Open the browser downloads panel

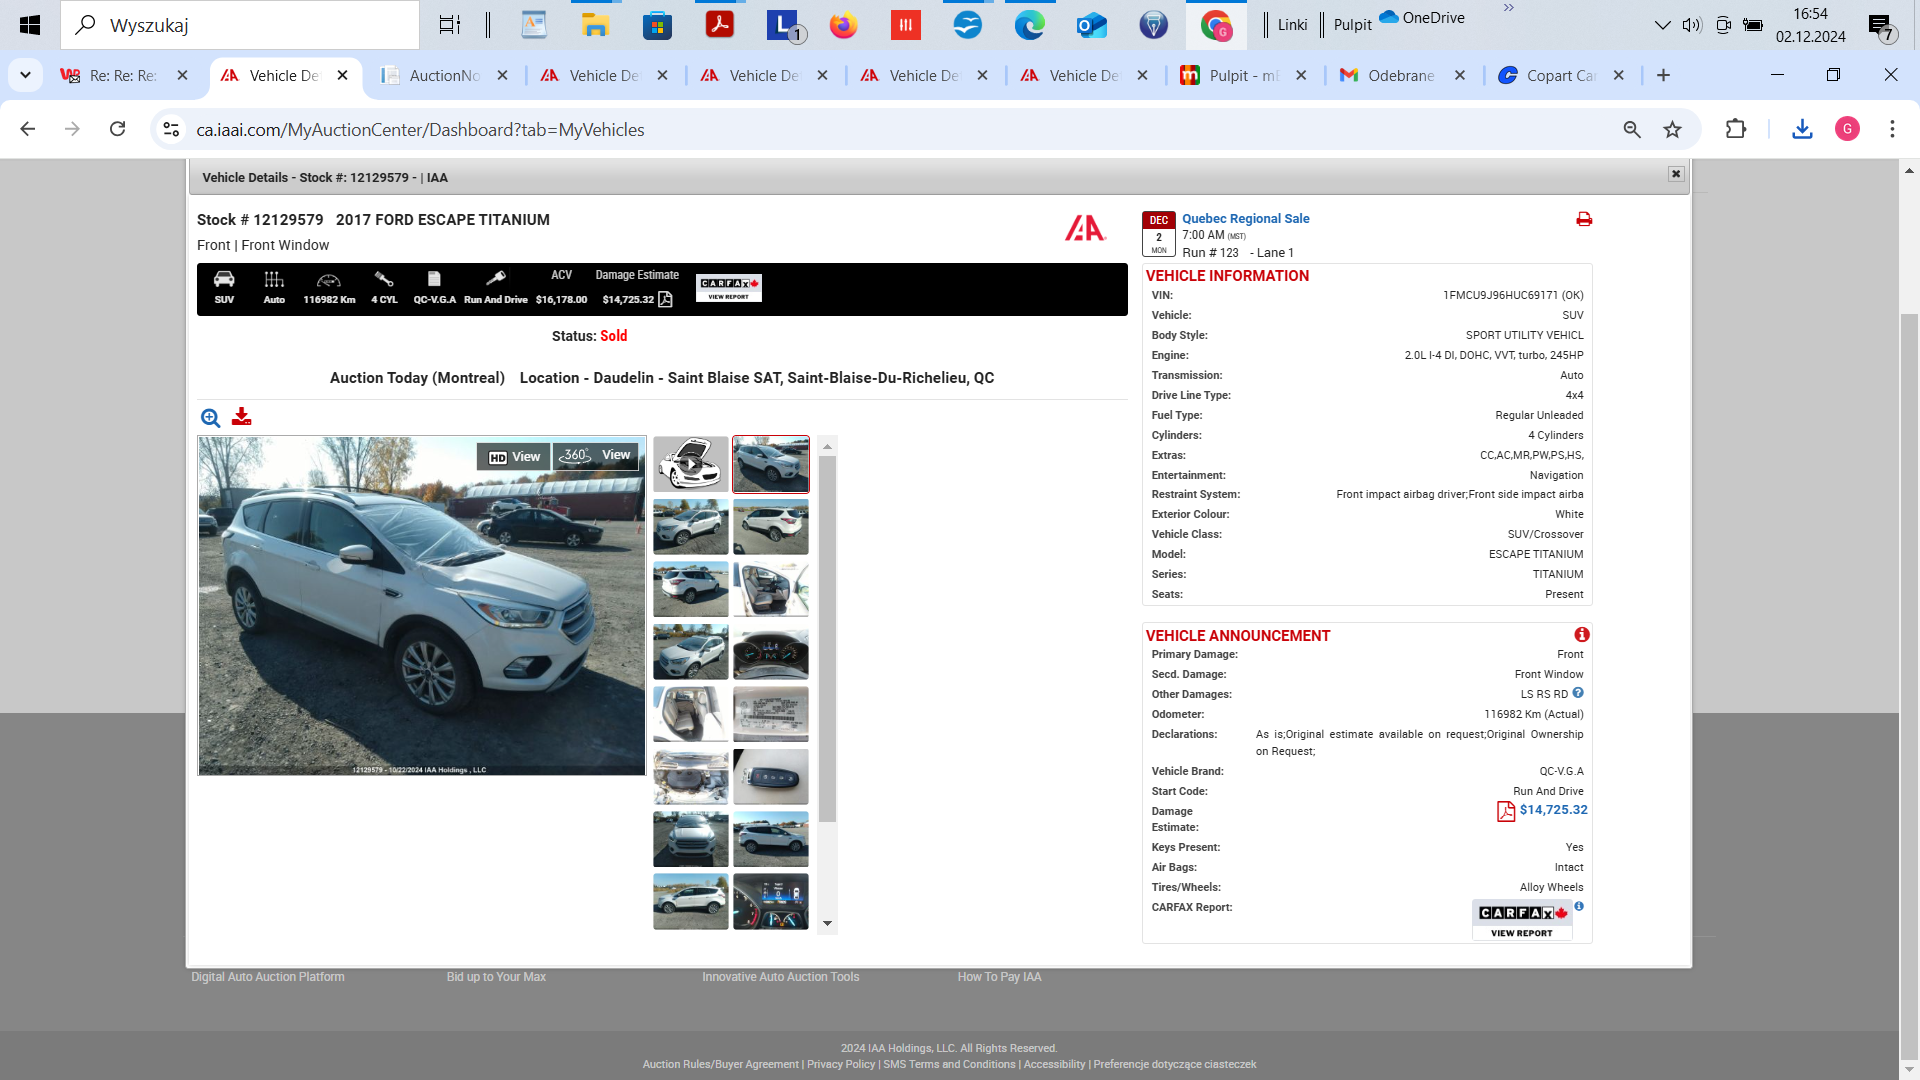[1802, 129]
